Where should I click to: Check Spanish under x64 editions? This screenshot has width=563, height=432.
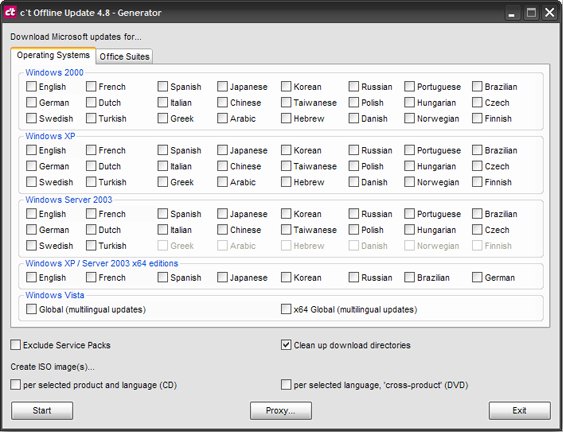pyautogui.click(x=163, y=277)
